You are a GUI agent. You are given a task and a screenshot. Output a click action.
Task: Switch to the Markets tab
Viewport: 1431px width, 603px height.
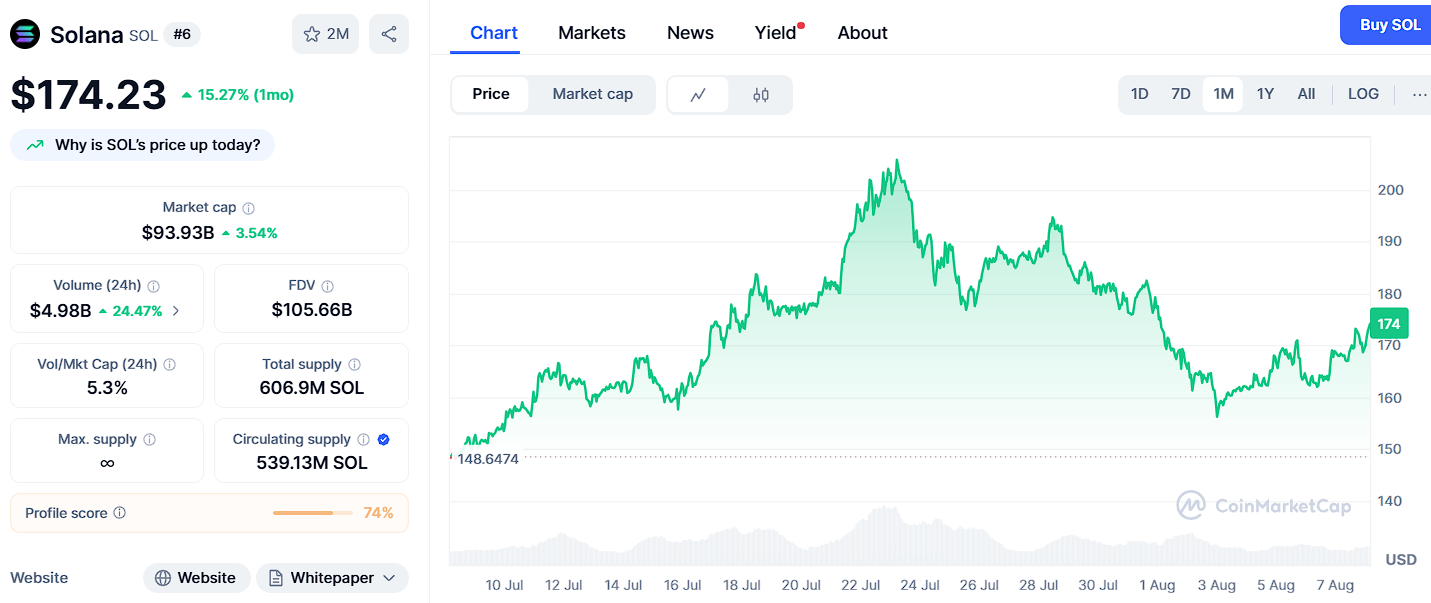point(591,32)
